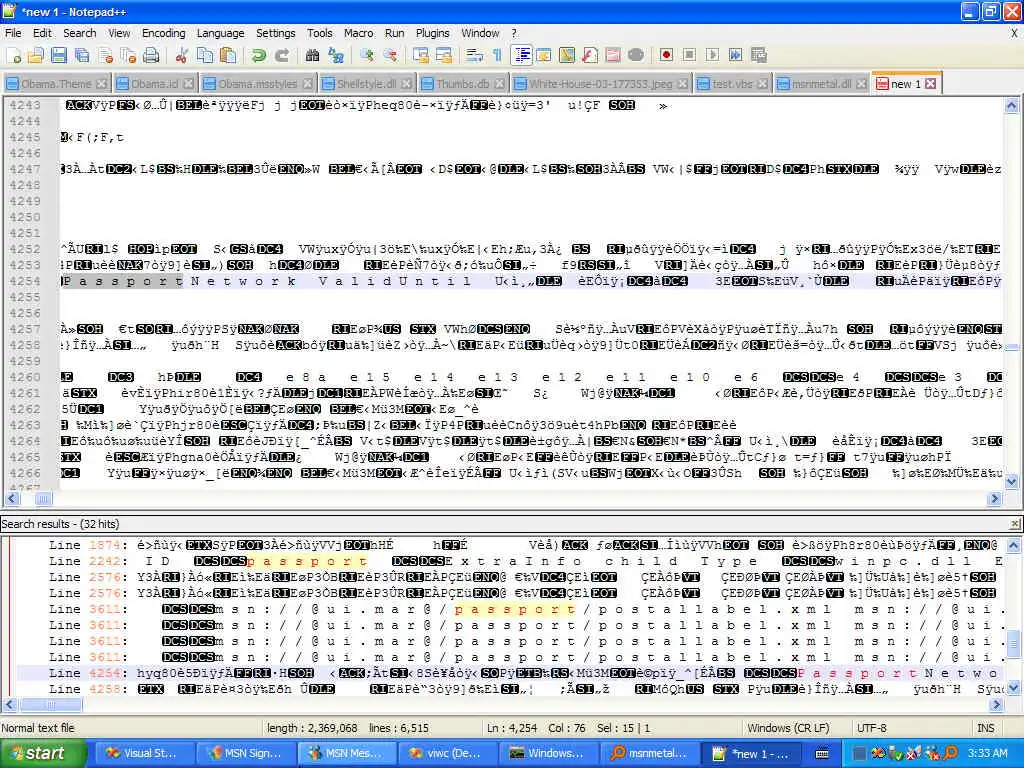This screenshot has width=1024, height=768.
Task: Open the Encoding menu
Action: (x=163, y=33)
